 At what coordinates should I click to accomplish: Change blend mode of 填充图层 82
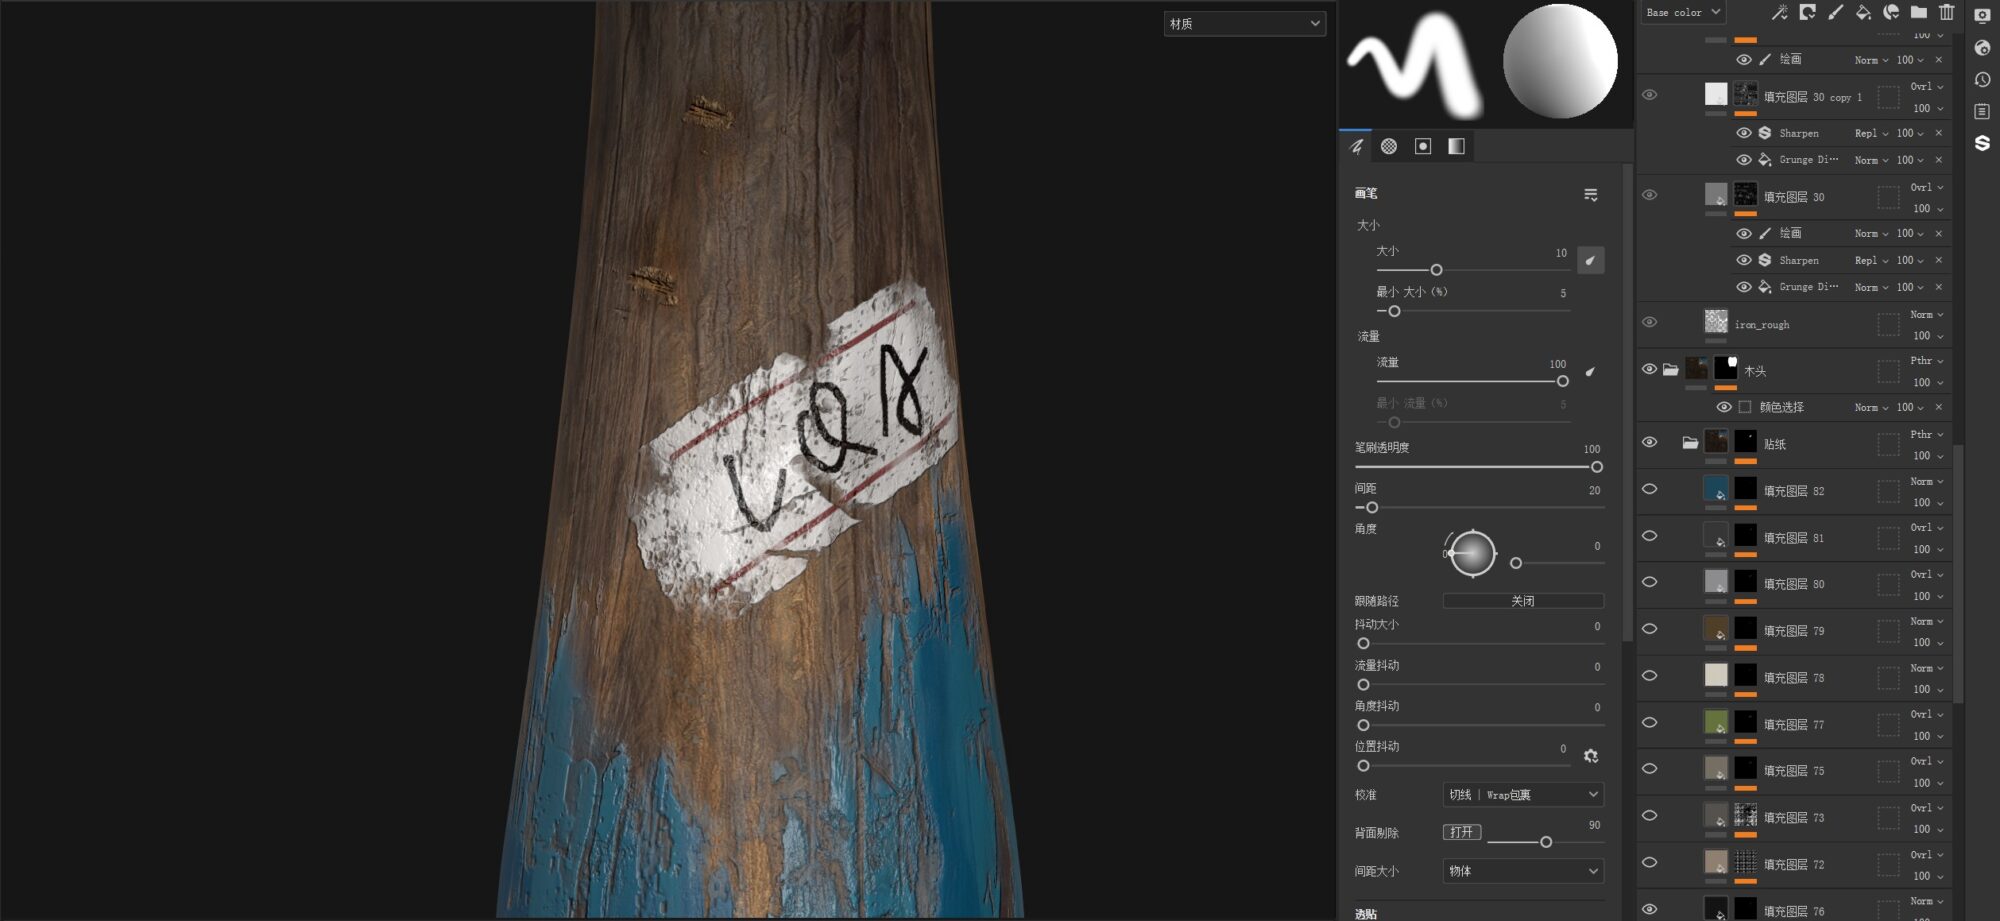pyautogui.click(x=1927, y=482)
